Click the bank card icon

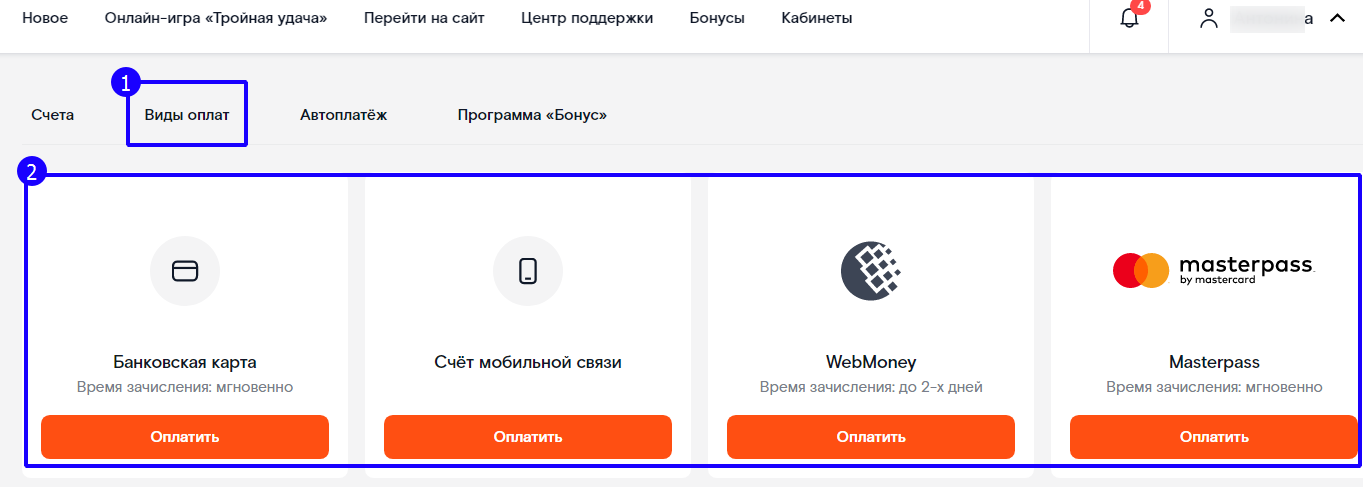185,271
